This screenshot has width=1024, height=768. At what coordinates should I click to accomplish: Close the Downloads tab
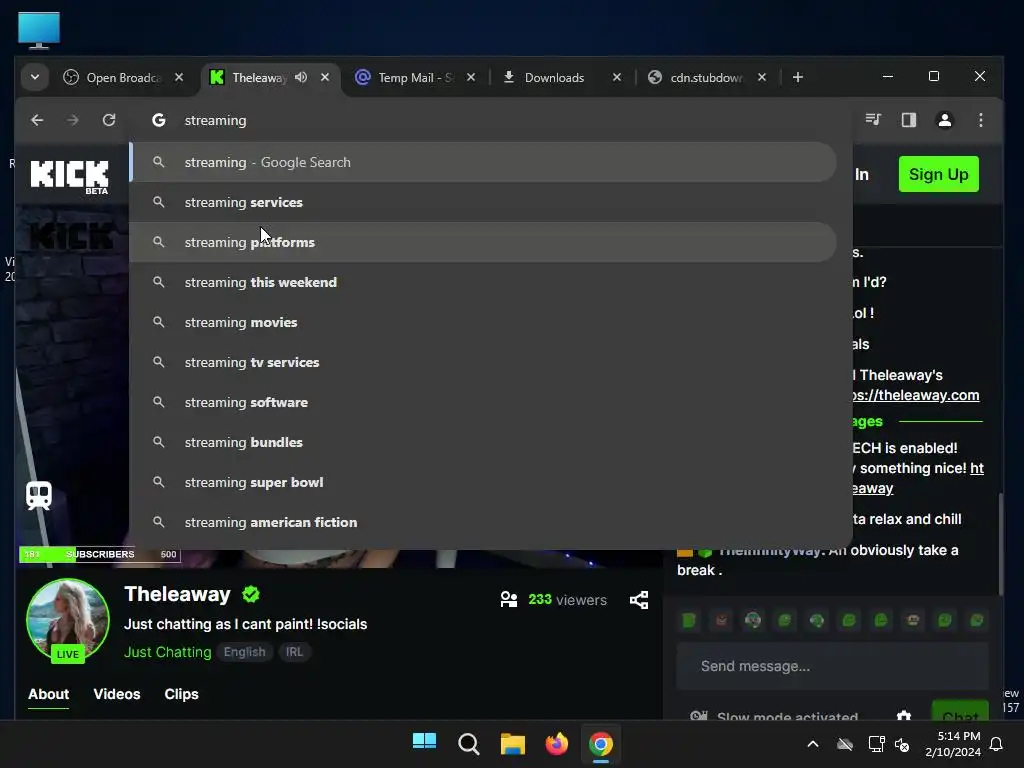pyautogui.click(x=616, y=77)
